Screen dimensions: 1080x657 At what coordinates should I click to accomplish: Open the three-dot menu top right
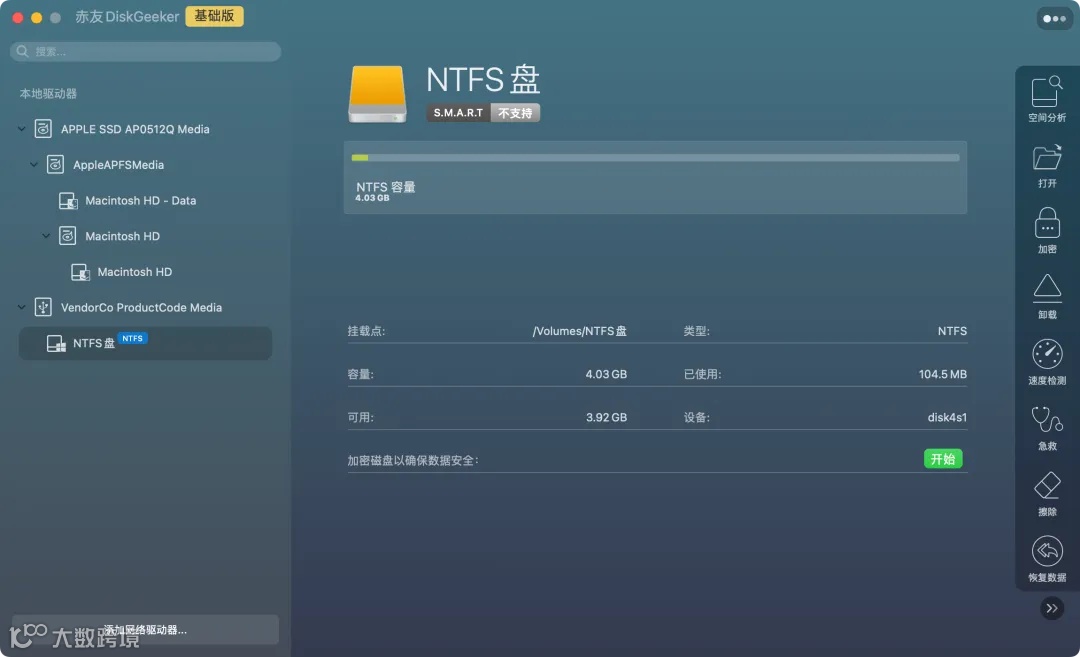tap(1053, 18)
